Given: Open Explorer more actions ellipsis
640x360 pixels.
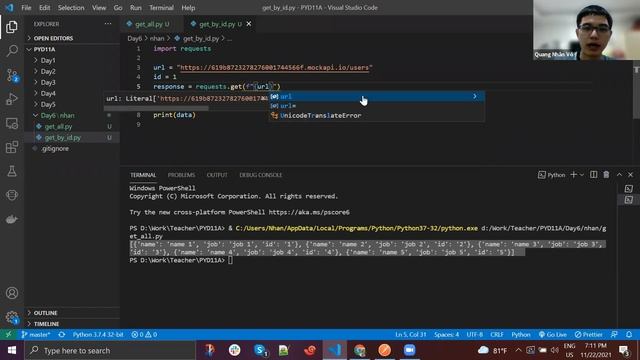Looking at the screenshot, I should coord(108,24).
